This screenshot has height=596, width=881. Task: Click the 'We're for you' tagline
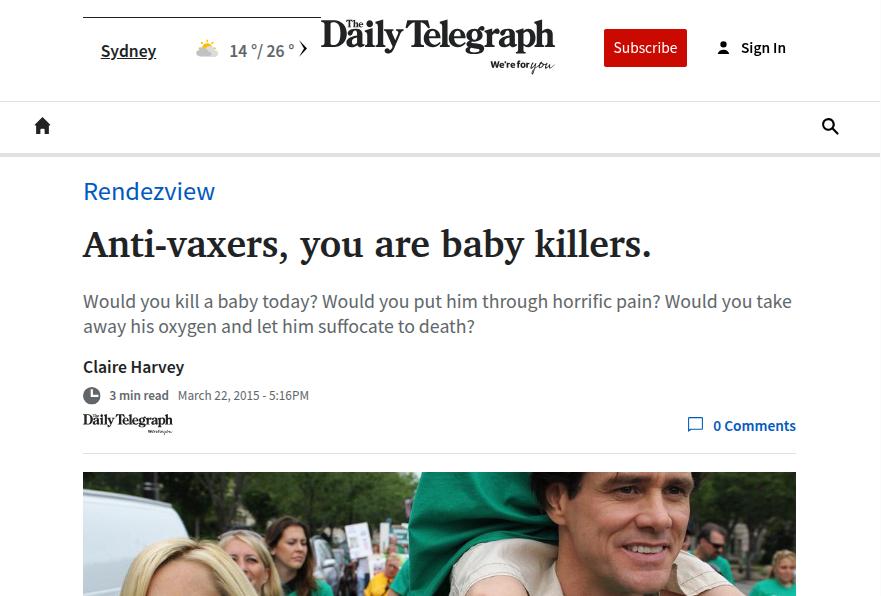click(522, 66)
